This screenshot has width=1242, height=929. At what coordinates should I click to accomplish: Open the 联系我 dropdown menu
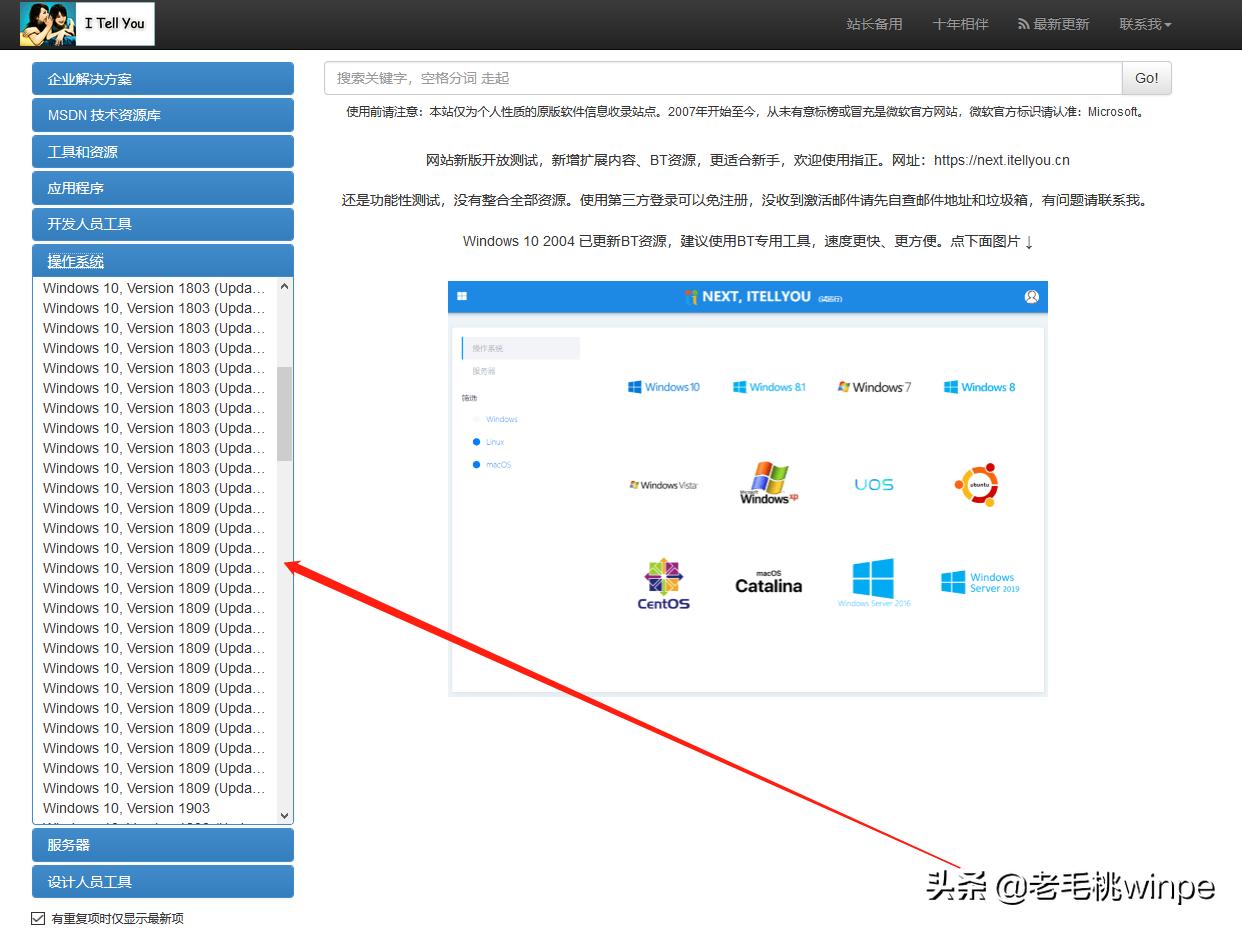(1144, 24)
